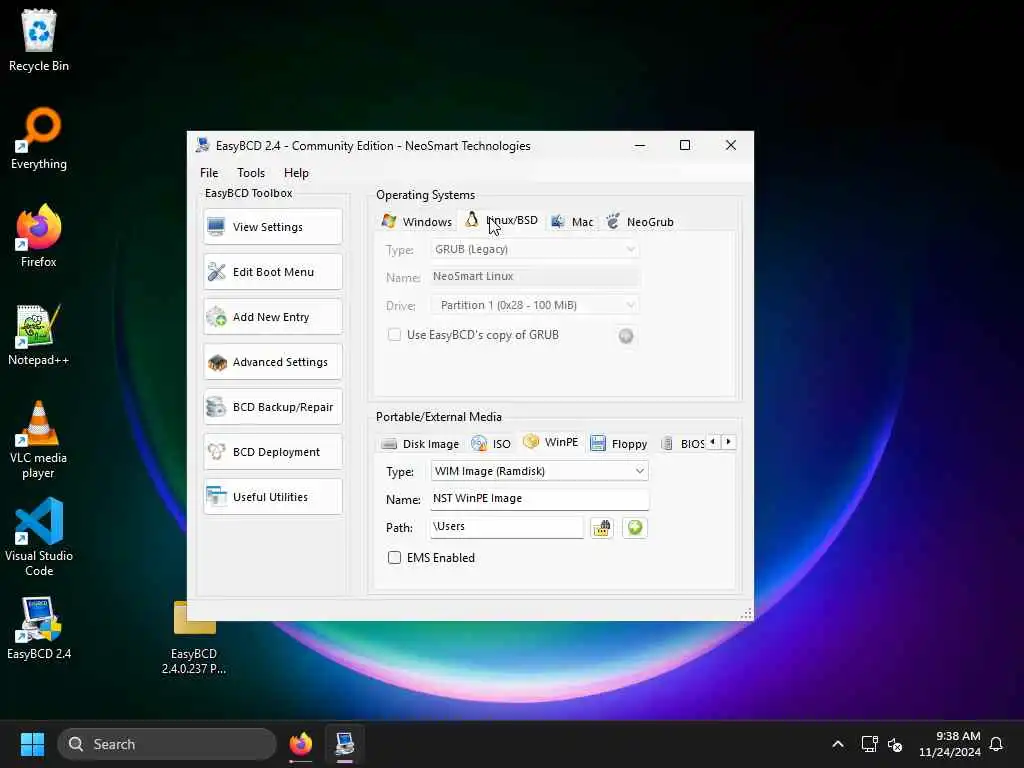The width and height of the screenshot is (1024, 768).
Task: Click the NeoSmart Linux name field
Action: click(x=535, y=276)
